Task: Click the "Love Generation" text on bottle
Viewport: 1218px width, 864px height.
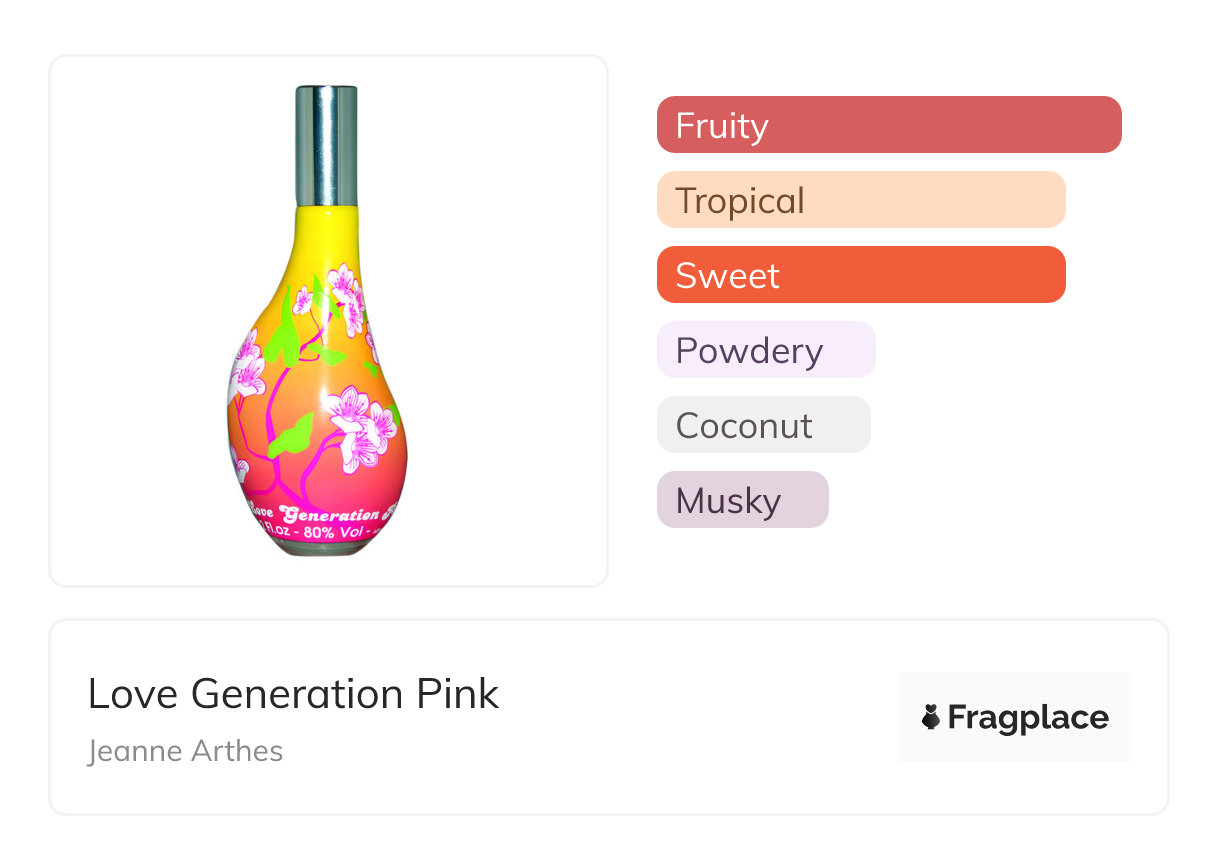Action: pos(322,513)
